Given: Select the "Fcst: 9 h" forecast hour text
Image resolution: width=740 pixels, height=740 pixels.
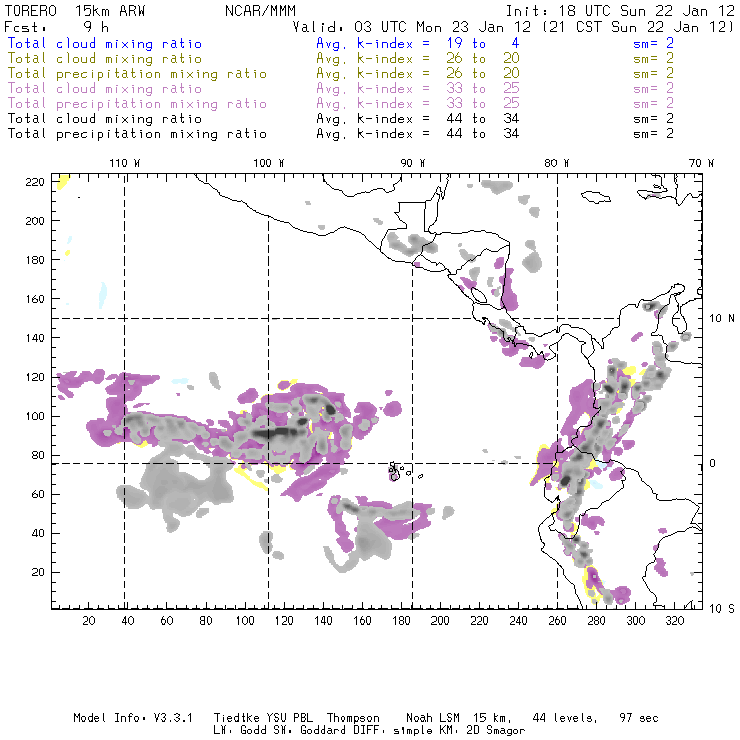Looking at the screenshot, I should (x=57, y=27).
